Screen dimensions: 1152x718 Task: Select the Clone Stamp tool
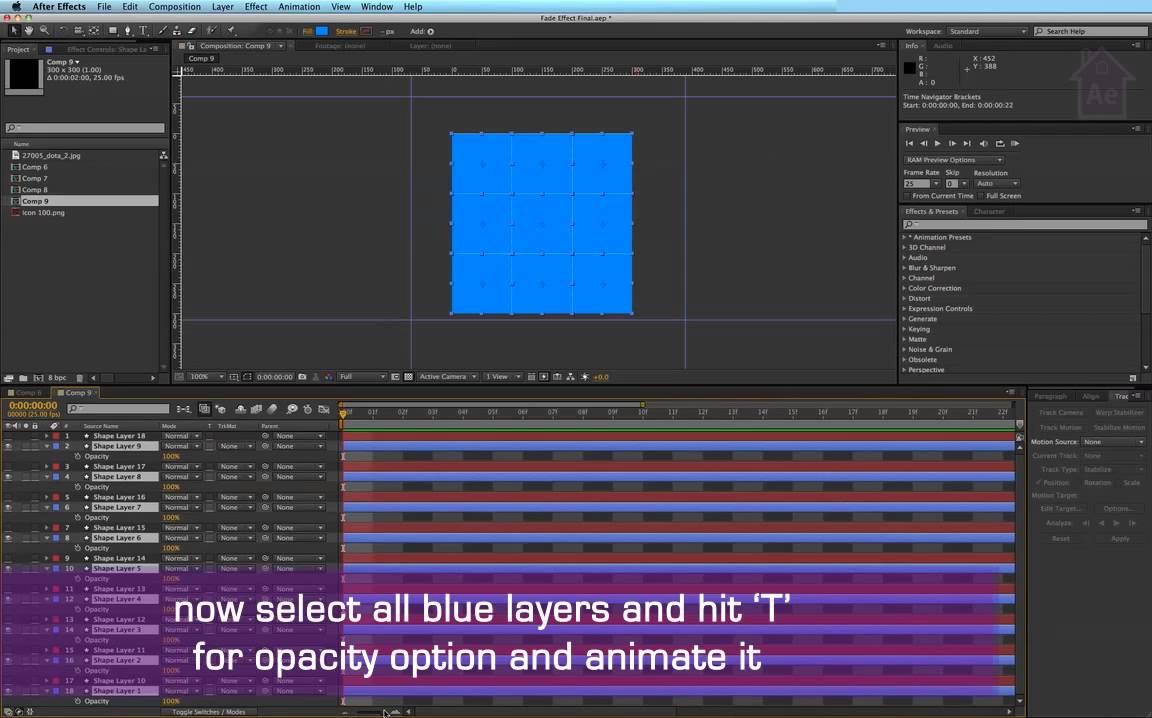tap(177, 31)
